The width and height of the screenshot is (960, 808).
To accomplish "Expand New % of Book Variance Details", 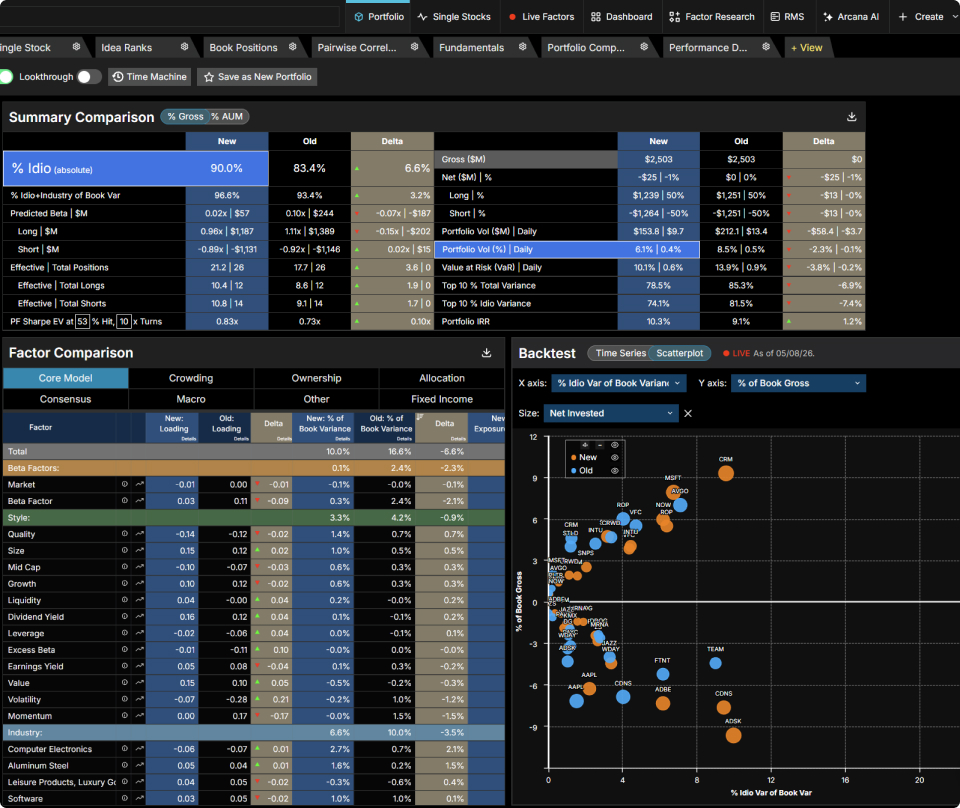I will (343, 439).
